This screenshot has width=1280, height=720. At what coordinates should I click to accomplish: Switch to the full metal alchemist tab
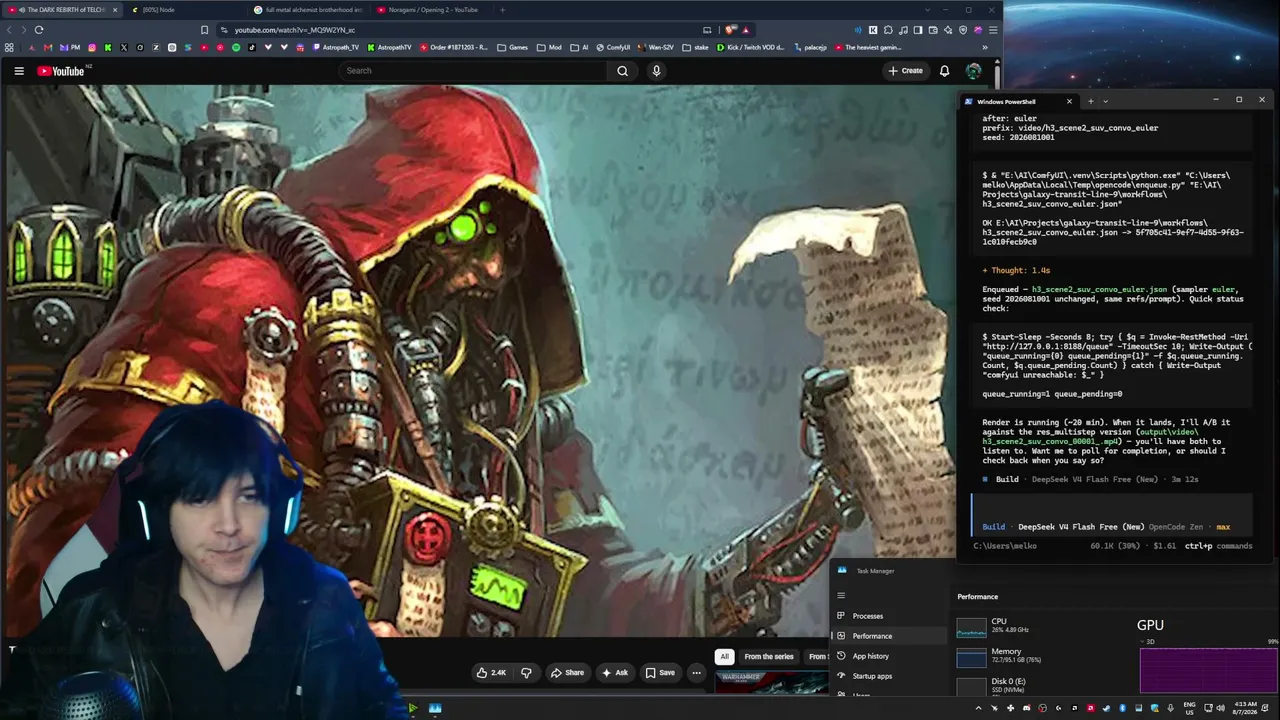pos(308,10)
